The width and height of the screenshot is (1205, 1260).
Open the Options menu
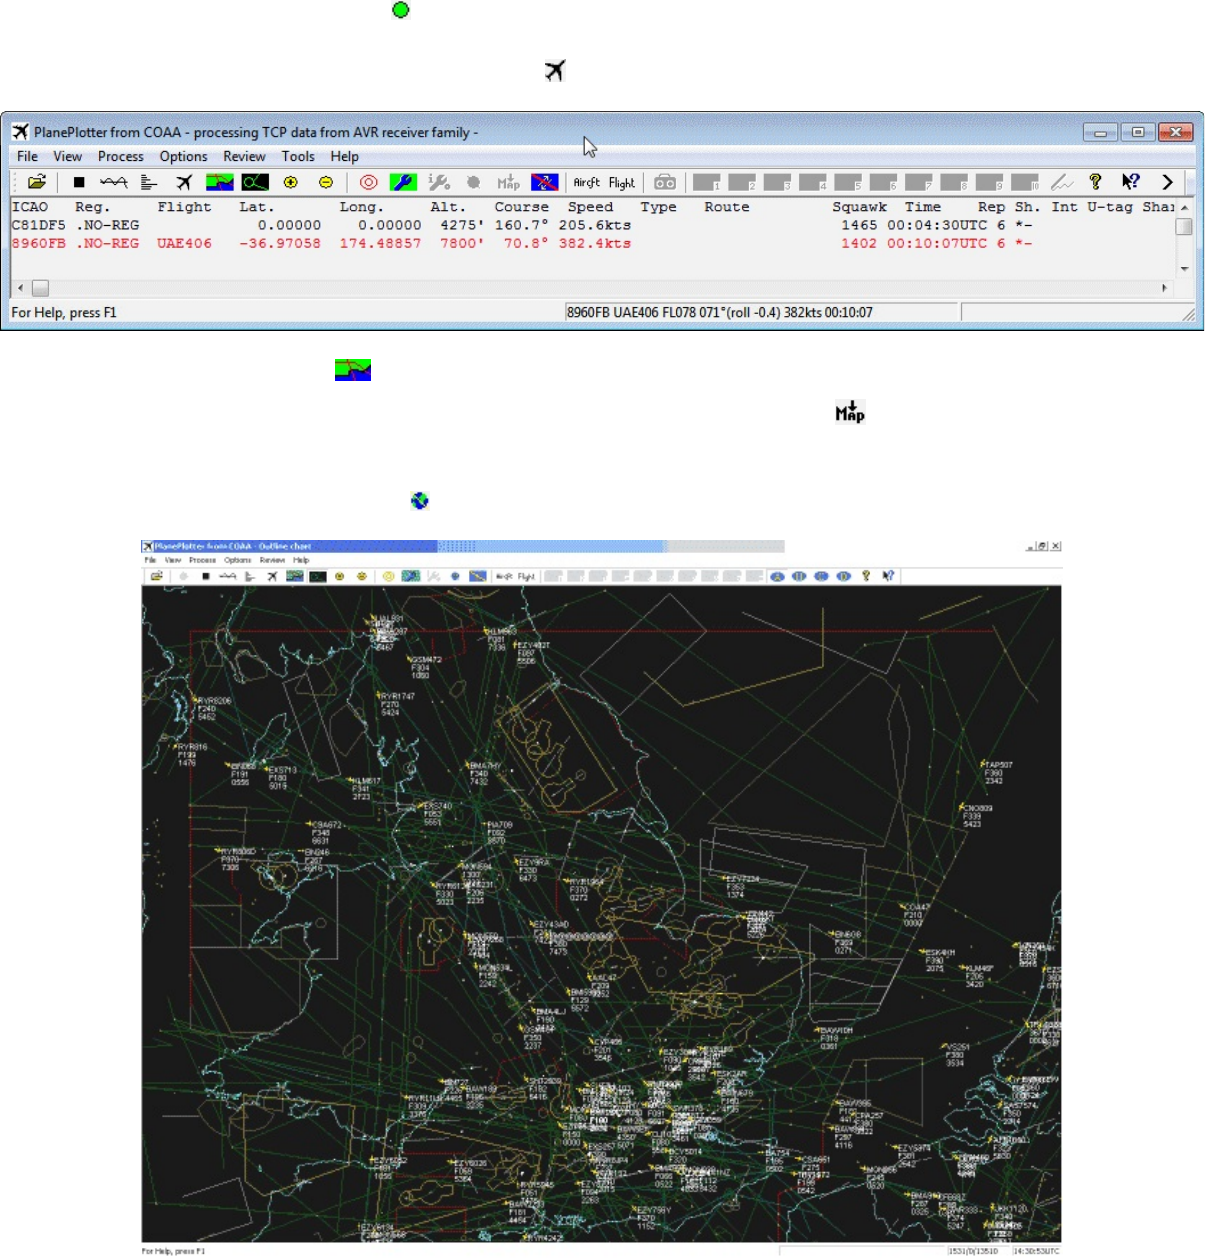tap(184, 156)
